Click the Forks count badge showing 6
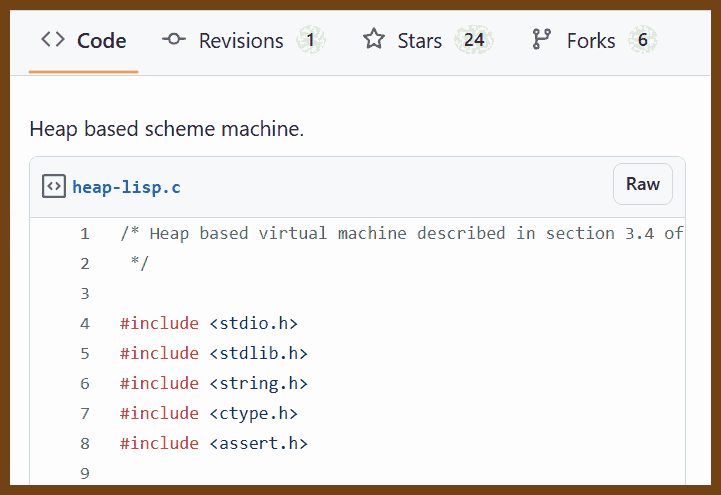Screen dimensions: 721x495 click(x=642, y=40)
